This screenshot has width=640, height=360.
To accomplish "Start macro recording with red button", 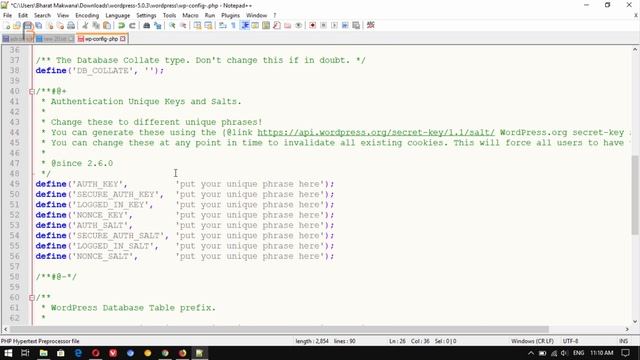I will click(312, 25).
